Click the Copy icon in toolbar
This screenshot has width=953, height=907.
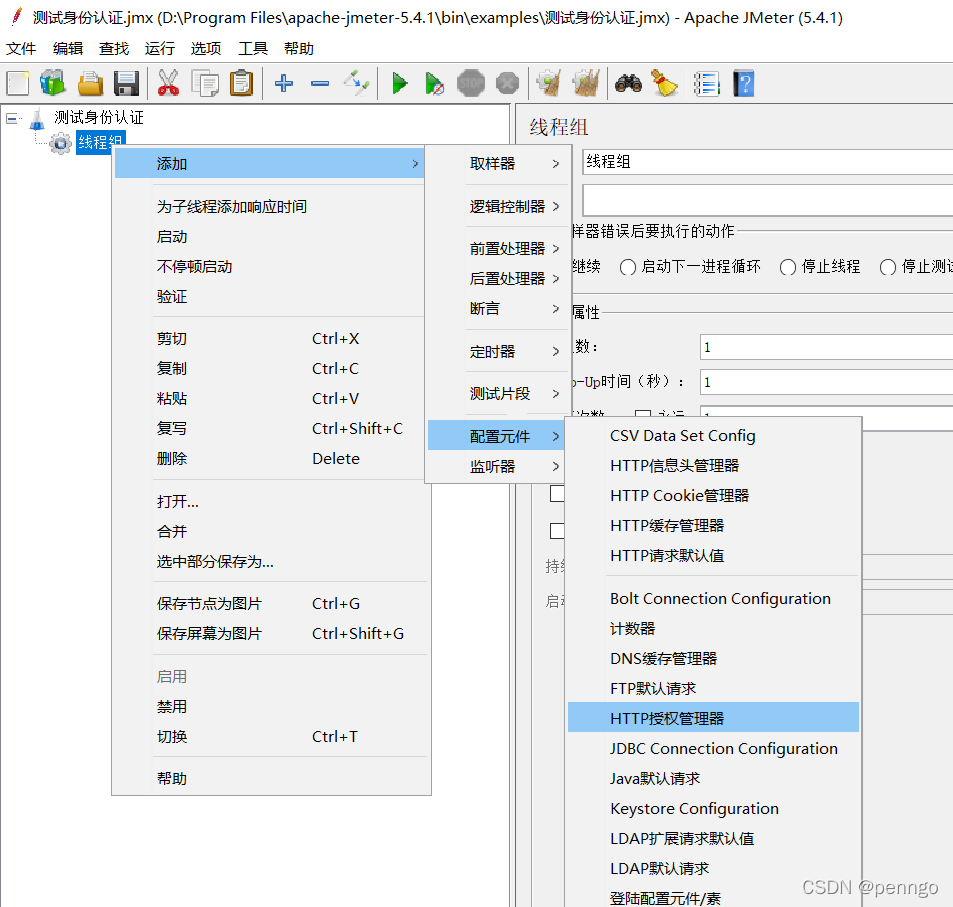pyautogui.click(x=205, y=83)
